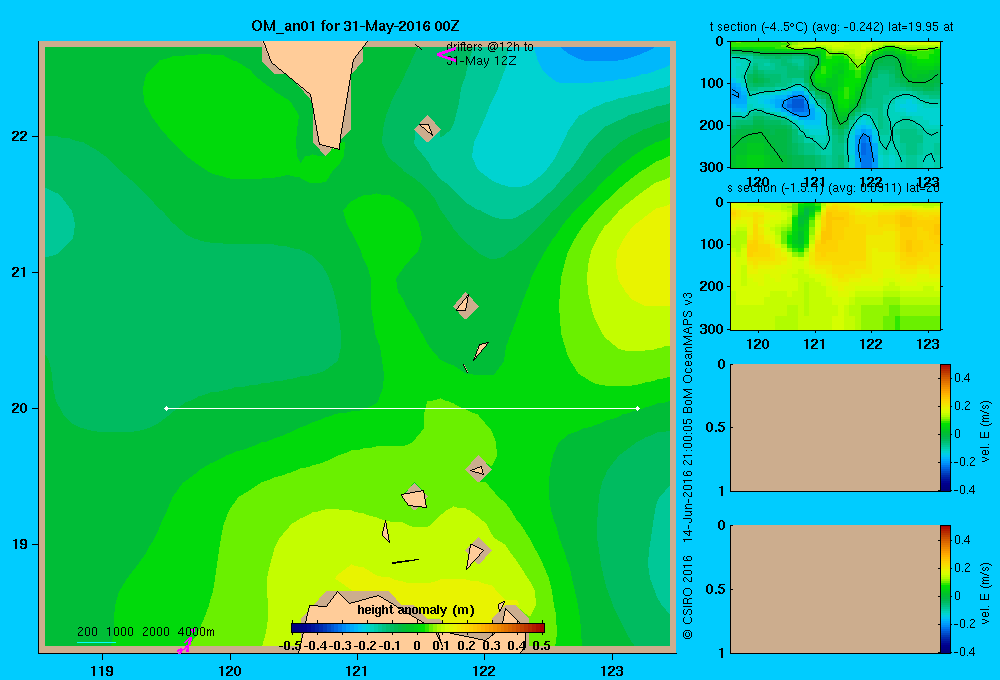Click the main map longitude label '121'
Image resolution: width=1000 pixels, height=680 pixels.
(x=357, y=670)
